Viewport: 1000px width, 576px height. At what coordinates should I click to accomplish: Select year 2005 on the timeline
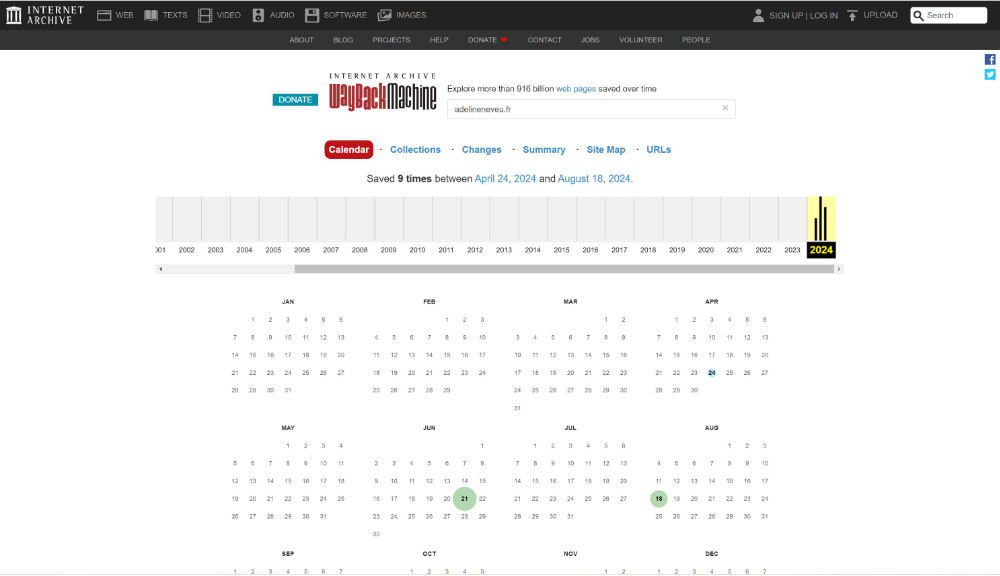(273, 250)
